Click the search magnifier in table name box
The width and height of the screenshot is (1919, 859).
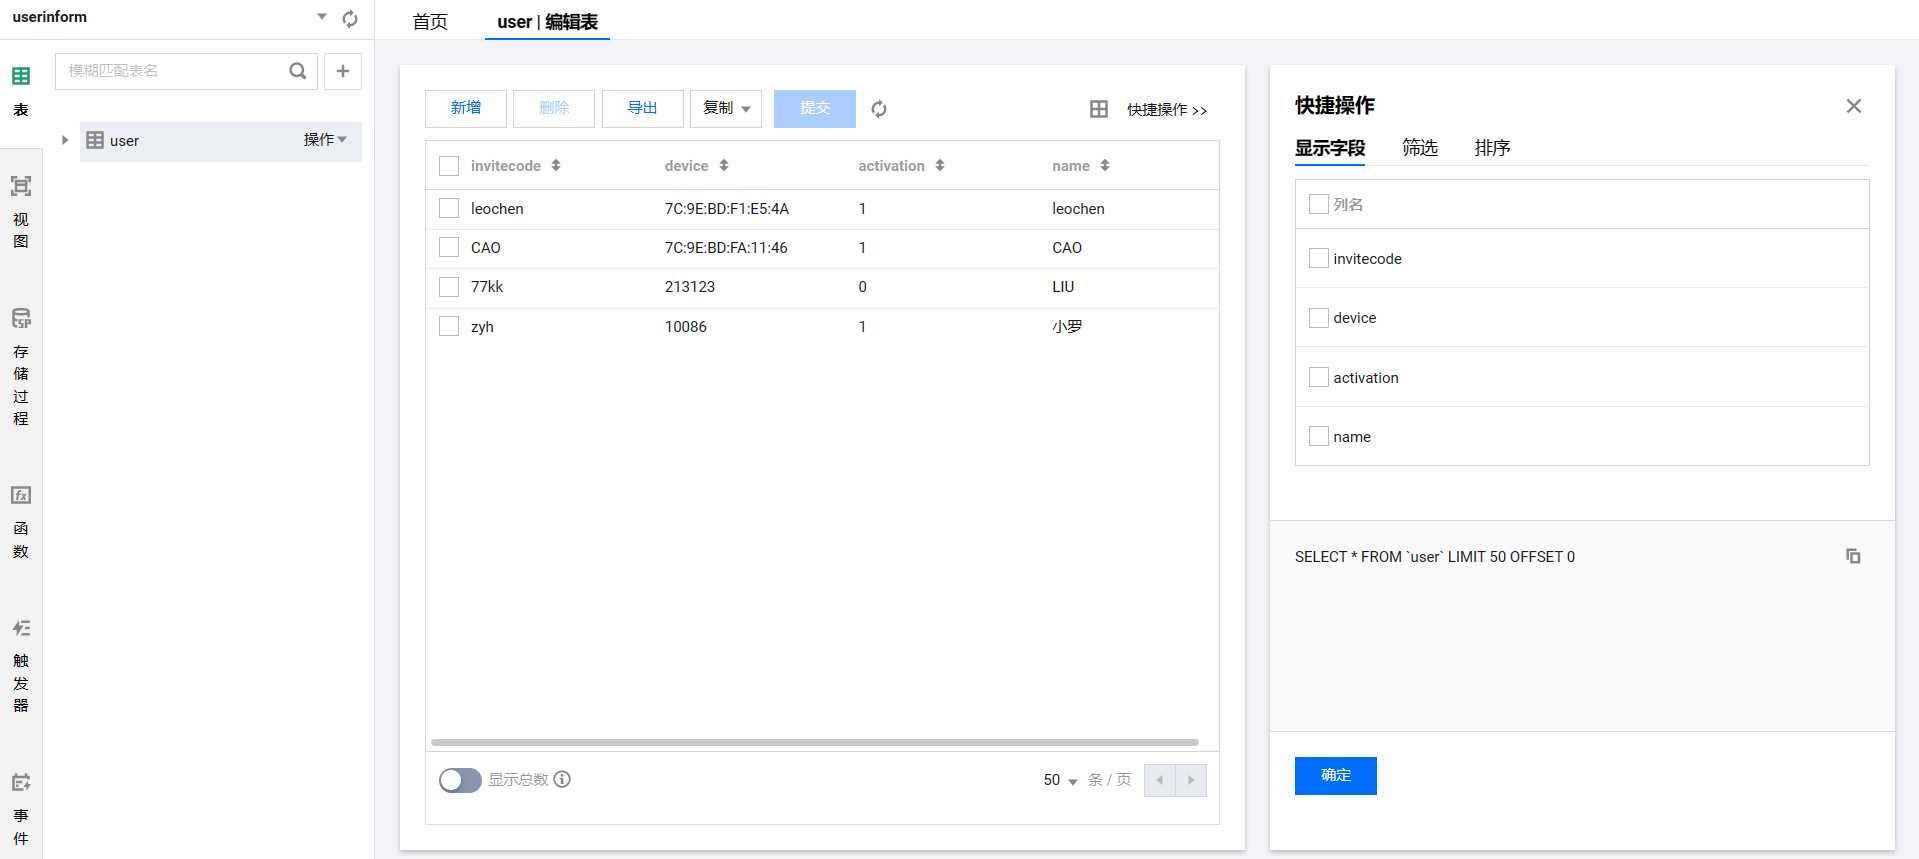point(297,71)
